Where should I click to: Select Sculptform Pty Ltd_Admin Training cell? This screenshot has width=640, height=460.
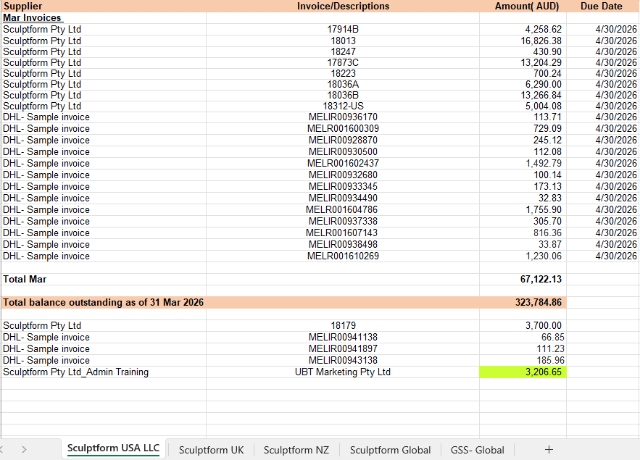point(104,372)
